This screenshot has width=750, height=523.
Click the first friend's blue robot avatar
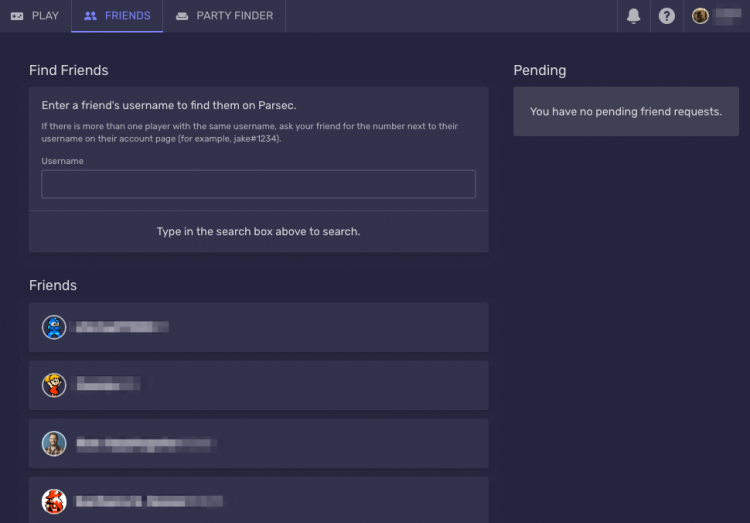click(54, 327)
